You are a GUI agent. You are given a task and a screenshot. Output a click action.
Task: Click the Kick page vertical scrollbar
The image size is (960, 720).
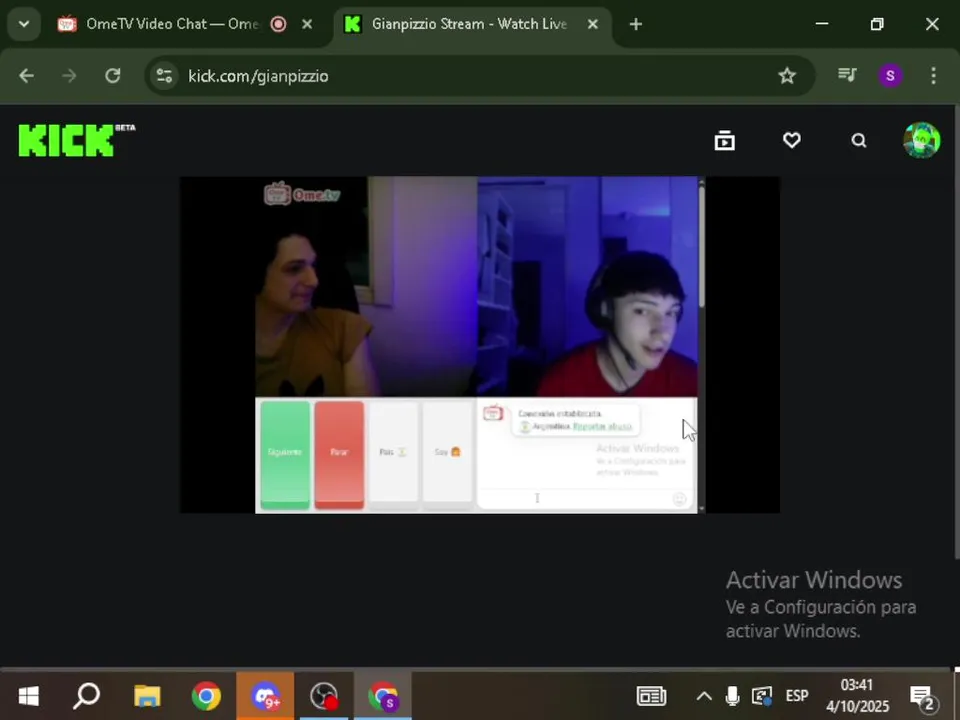point(956,334)
